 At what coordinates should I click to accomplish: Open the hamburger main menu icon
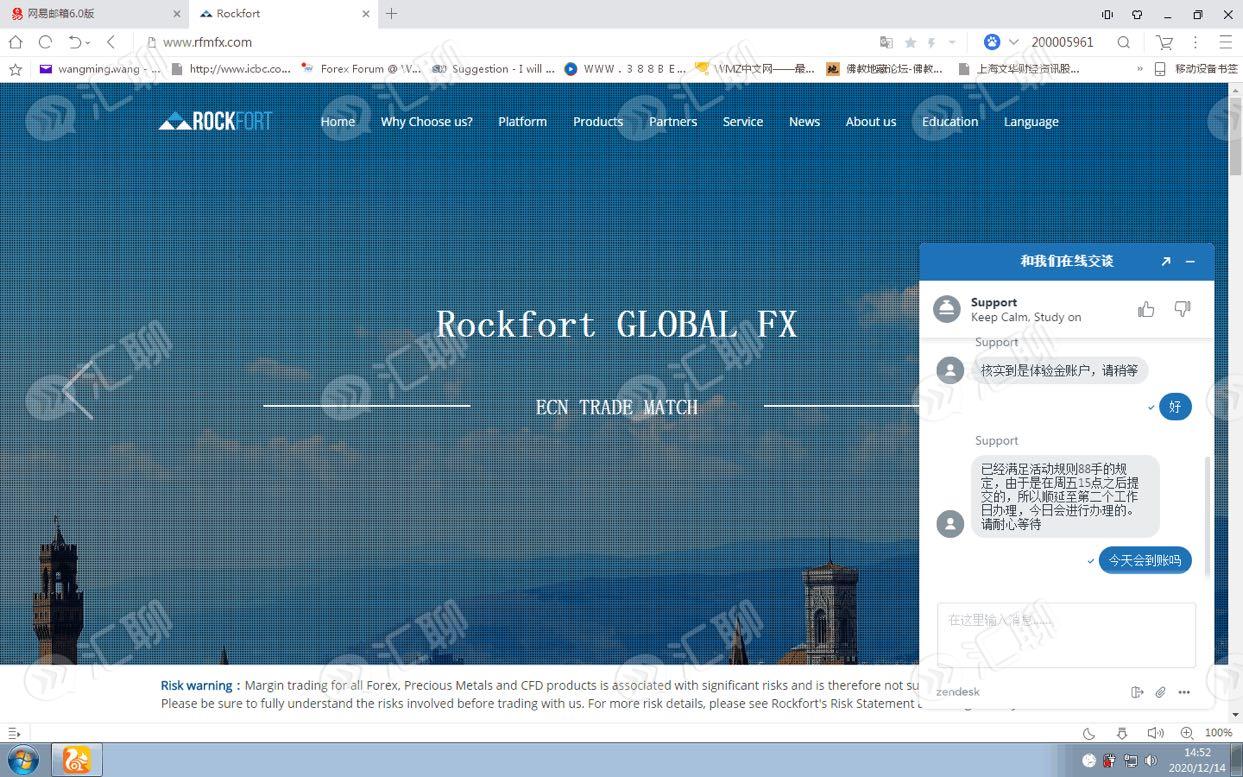(1225, 42)
